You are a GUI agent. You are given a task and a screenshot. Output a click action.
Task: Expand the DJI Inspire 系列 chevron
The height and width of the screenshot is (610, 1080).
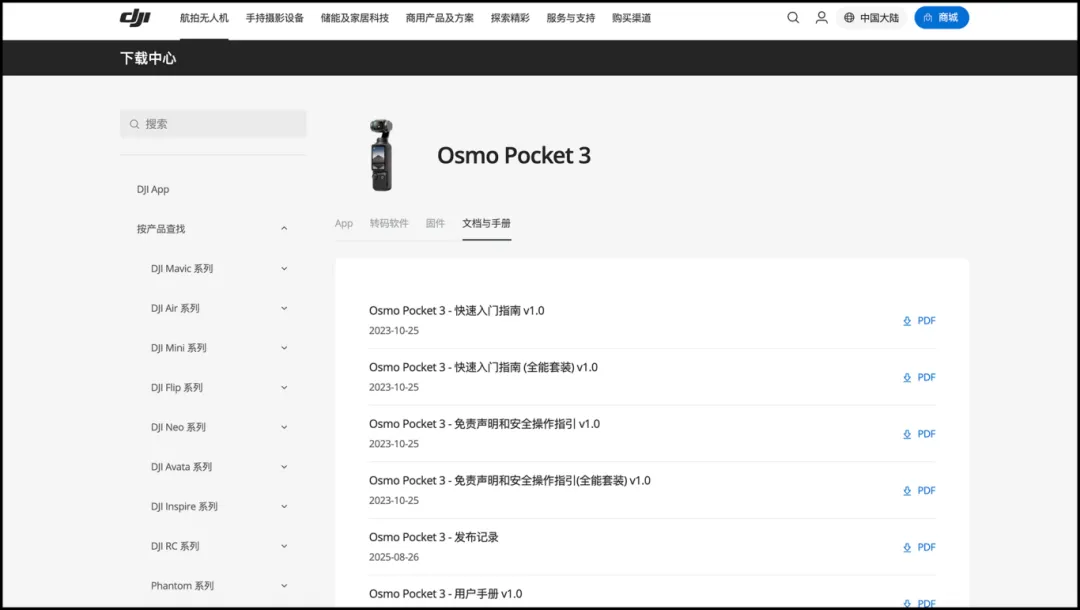pyautogui.click(x=284, y=507)
